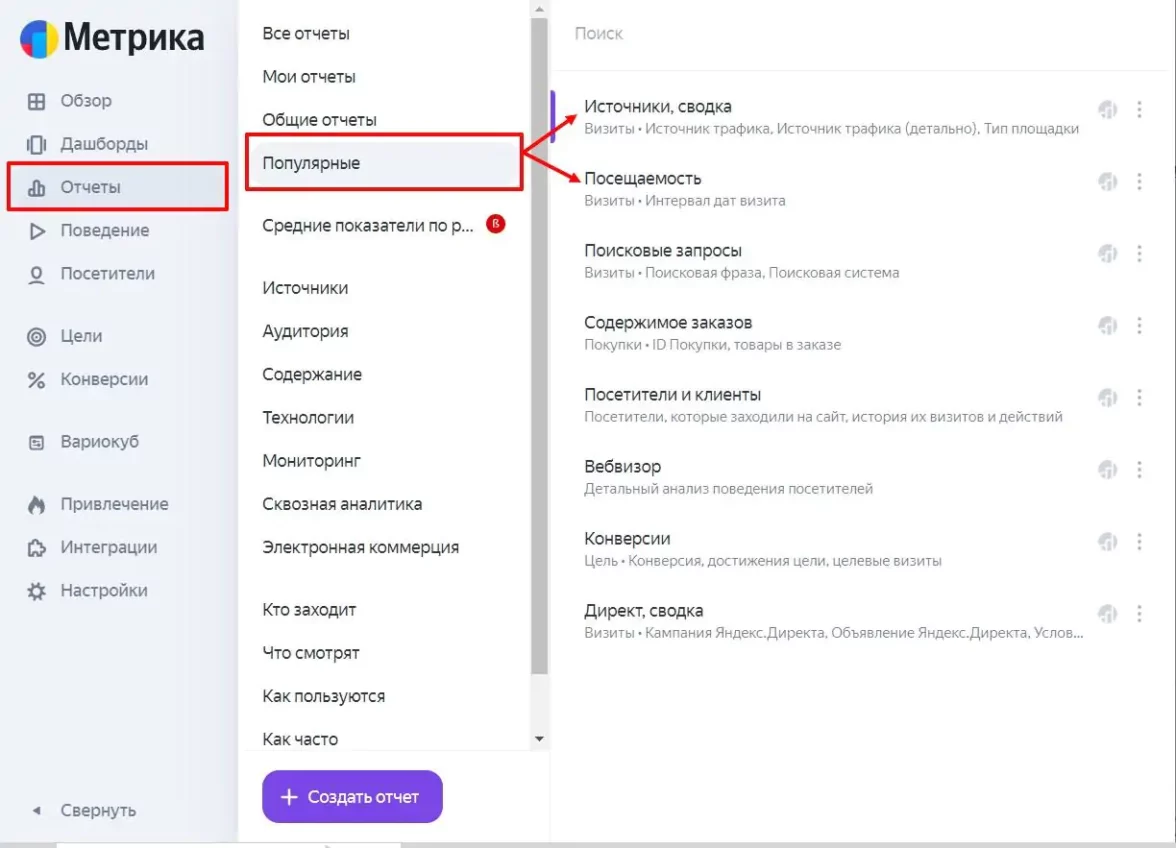Open Все отчеты menu item

[x=306, y=34]
